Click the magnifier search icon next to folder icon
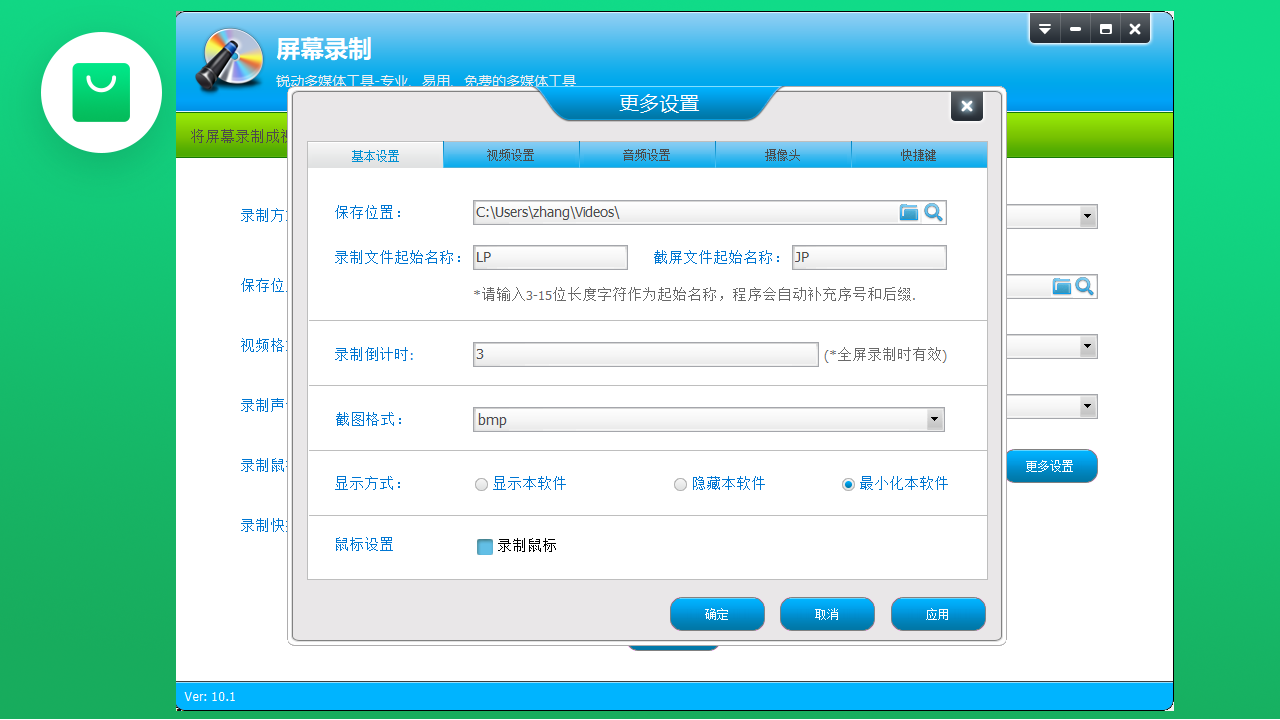1280x720 pixels. coord(934,212)
